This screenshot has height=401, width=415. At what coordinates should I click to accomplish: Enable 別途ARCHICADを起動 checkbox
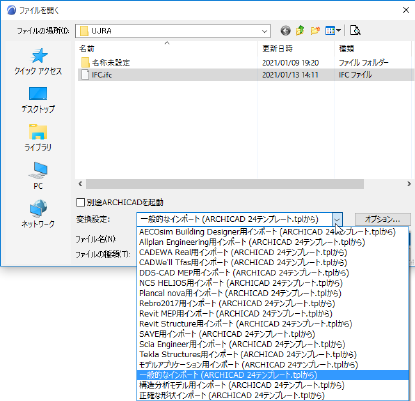[x=80, y=202]
